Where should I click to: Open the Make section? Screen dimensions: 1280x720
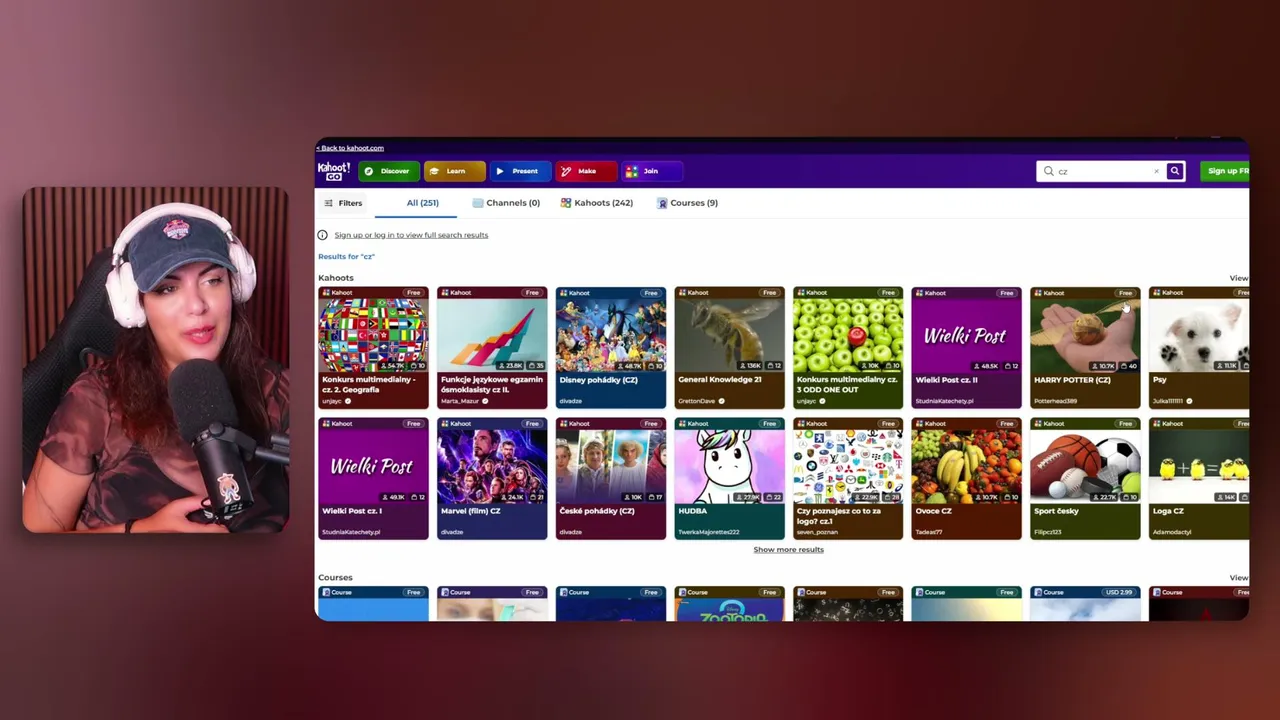[x=585, y=171]
